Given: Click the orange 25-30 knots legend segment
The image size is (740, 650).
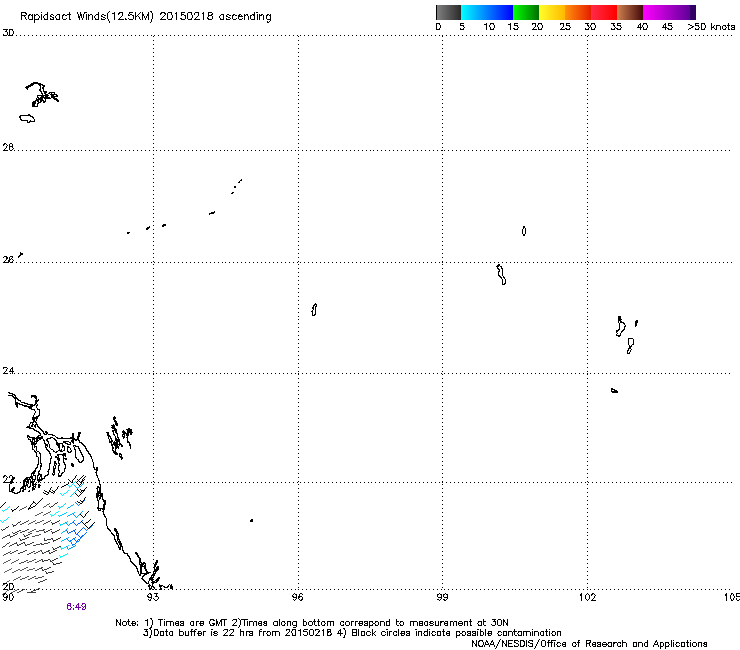Looking at the screenshot, I should [x=578, y=12].
